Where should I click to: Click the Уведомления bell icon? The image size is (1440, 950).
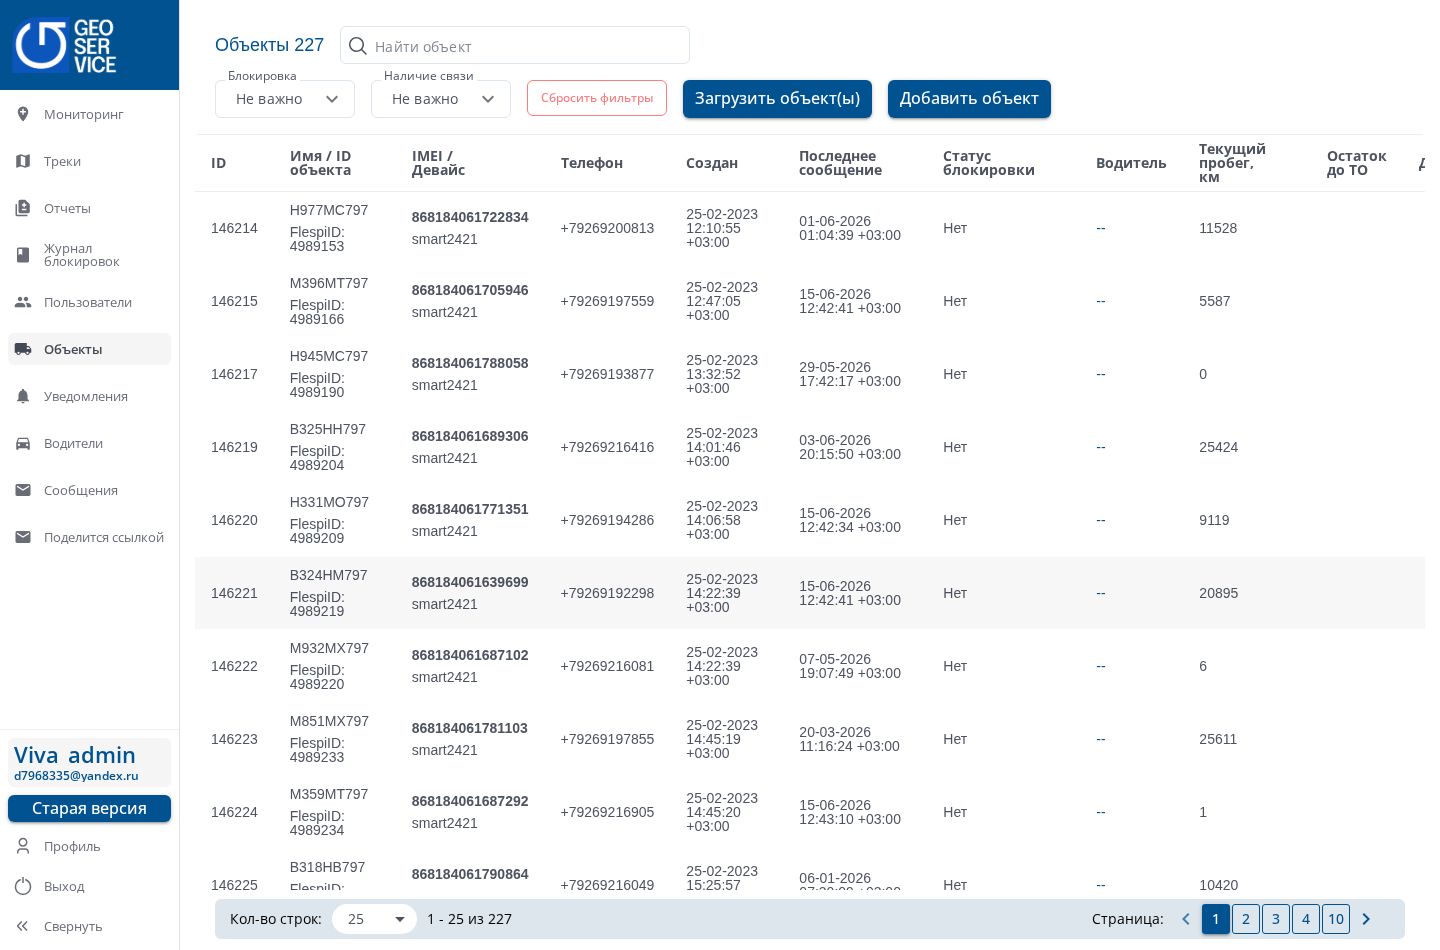pyautogui.click(x=23, y=396)
